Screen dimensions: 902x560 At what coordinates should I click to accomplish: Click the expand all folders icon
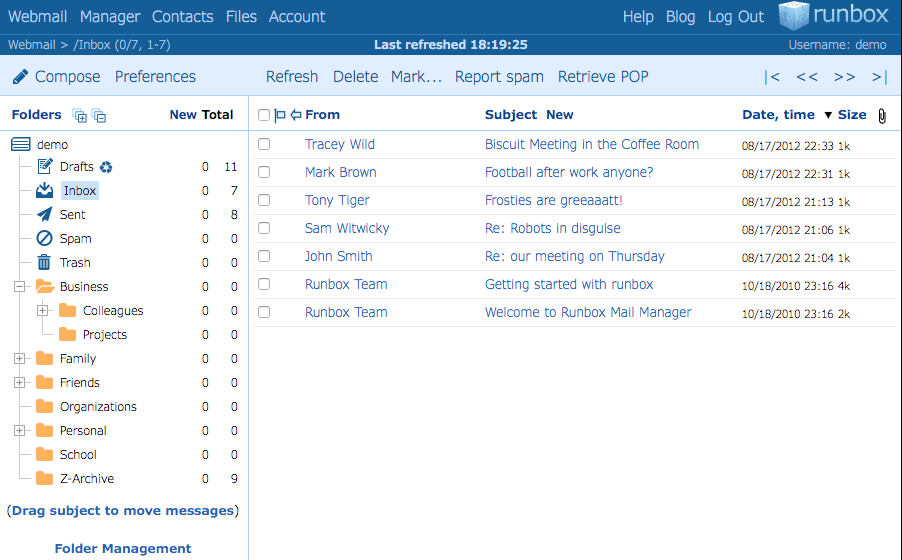coord(80,115)
